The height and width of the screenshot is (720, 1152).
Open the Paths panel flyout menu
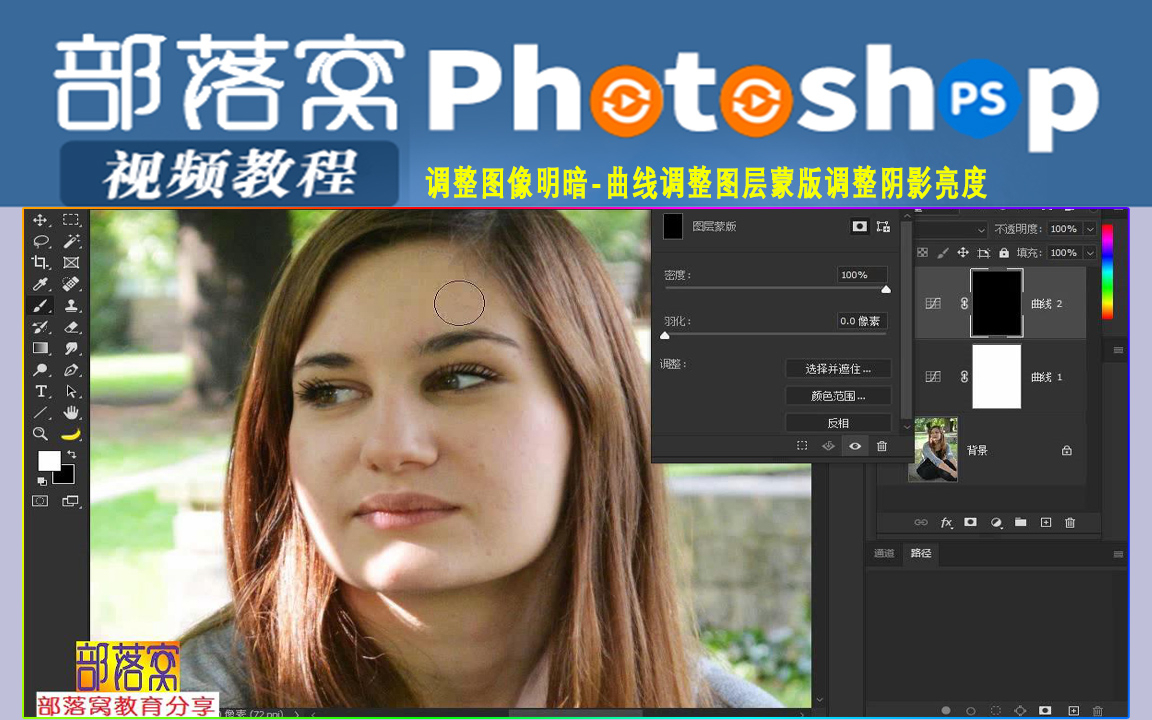(x=1118, y=553)
